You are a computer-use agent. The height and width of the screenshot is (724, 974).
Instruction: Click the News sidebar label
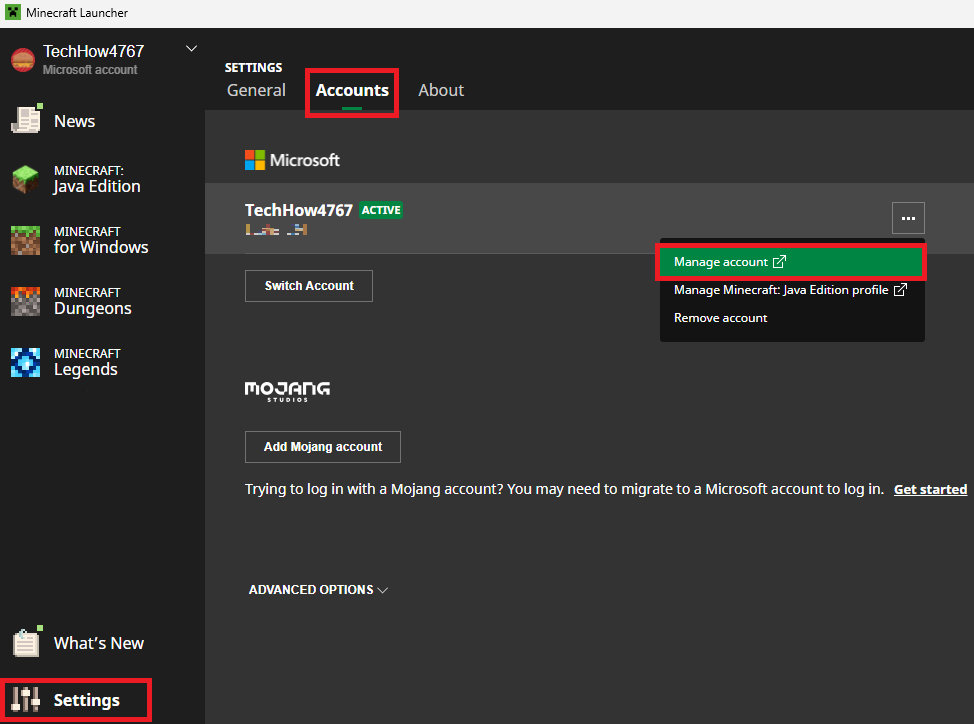click(x=75, y=121)
